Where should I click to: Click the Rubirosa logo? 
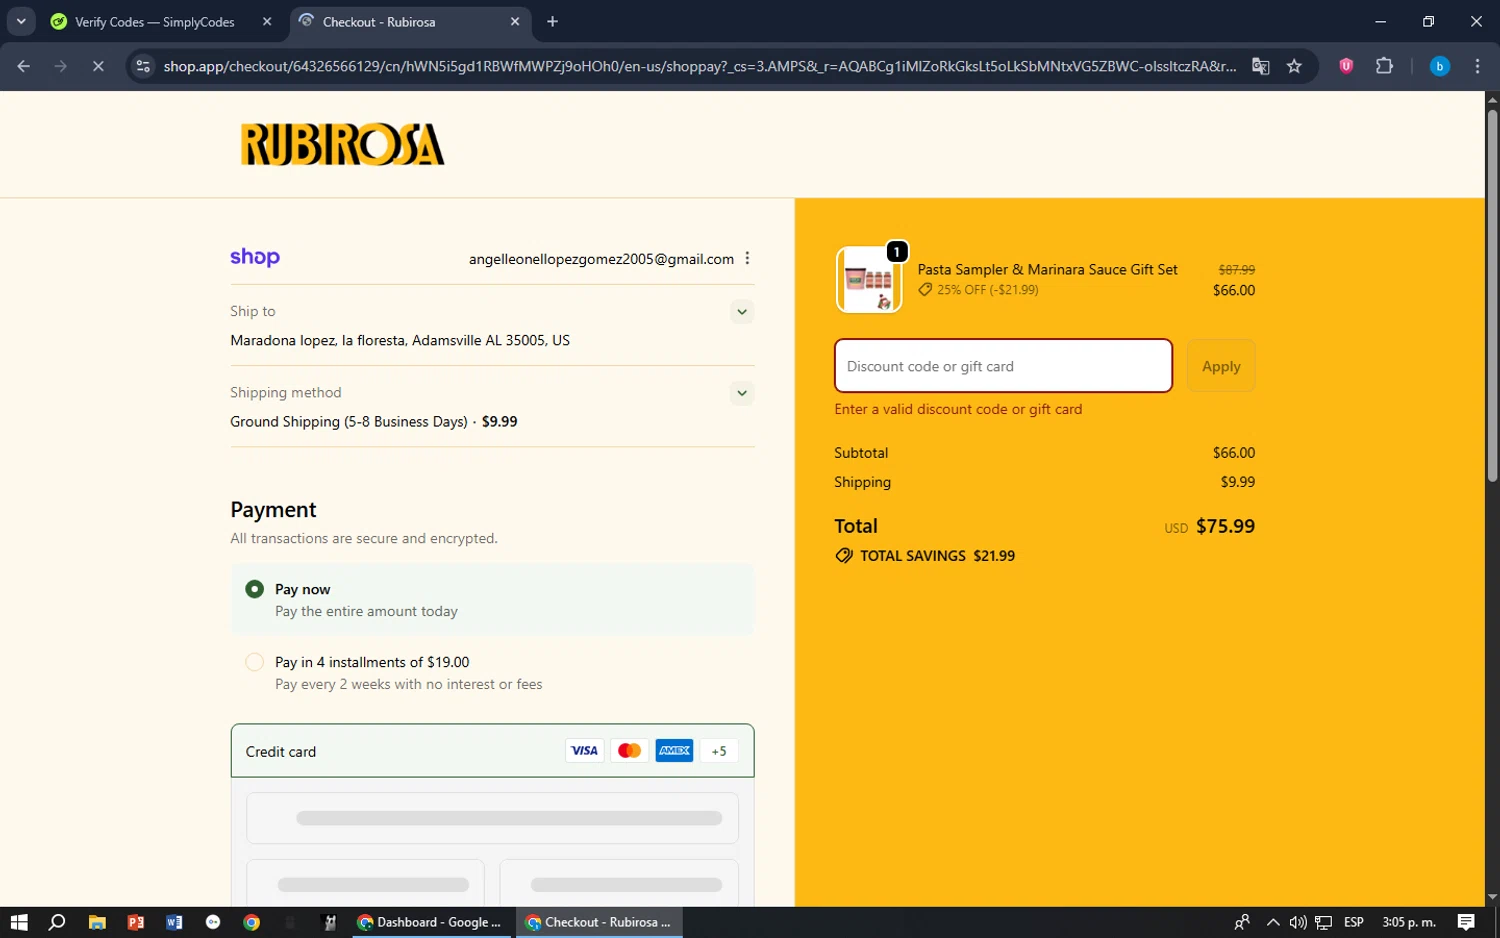pos(342,144)
